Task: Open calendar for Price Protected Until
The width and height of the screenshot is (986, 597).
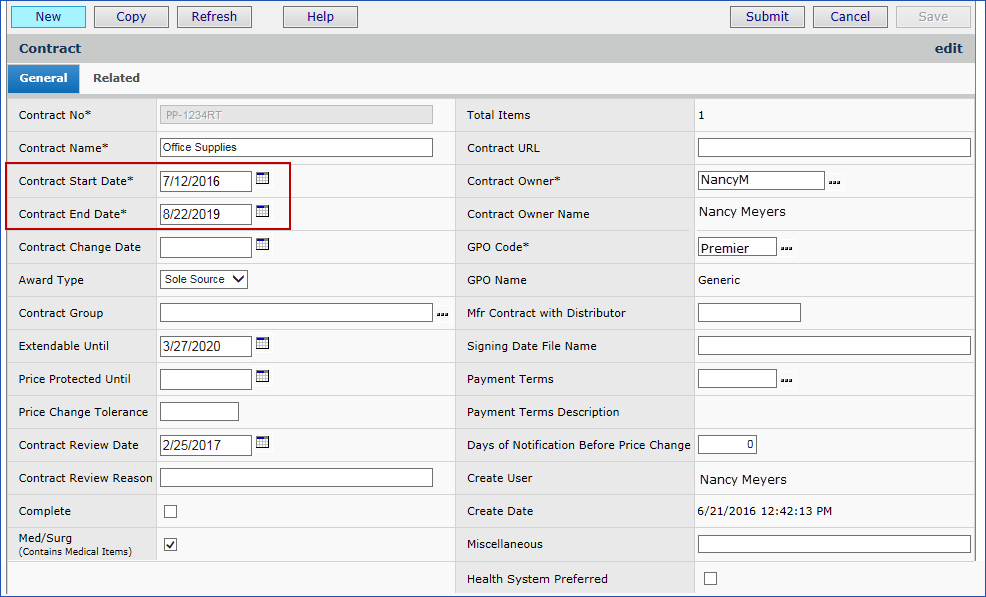Action: [263, 376]
